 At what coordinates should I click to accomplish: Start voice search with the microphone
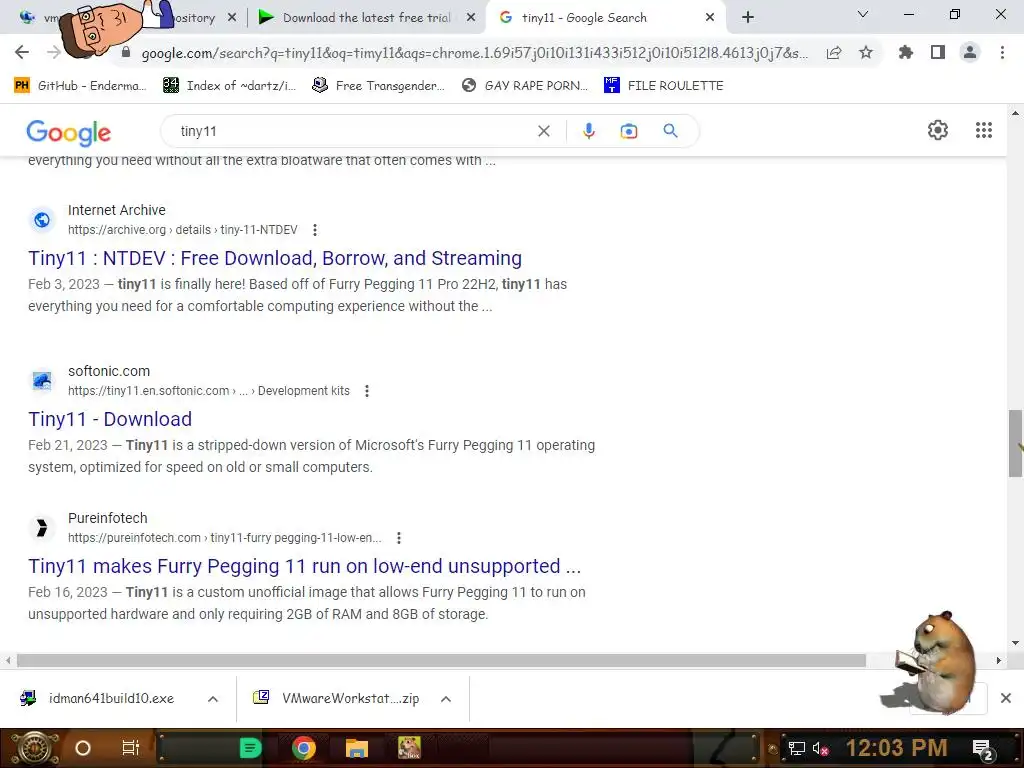pyautogui.click(x=588, y=131)
